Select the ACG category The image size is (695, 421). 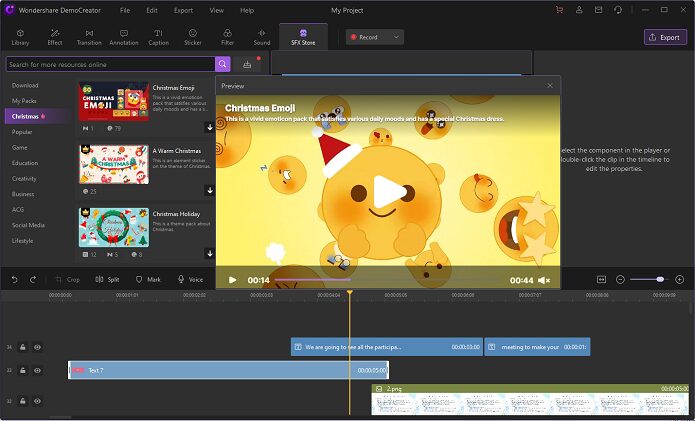(18, 209)
